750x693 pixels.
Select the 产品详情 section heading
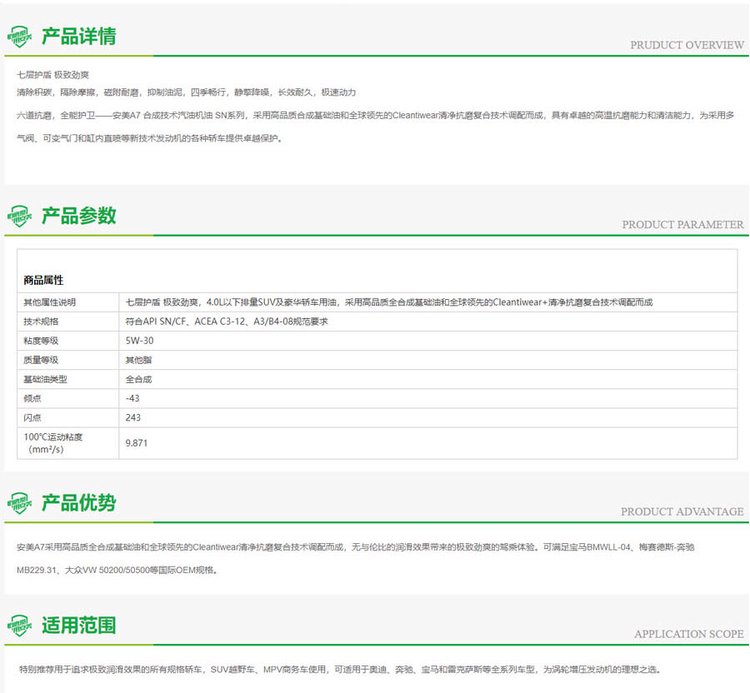click(78, 37)
